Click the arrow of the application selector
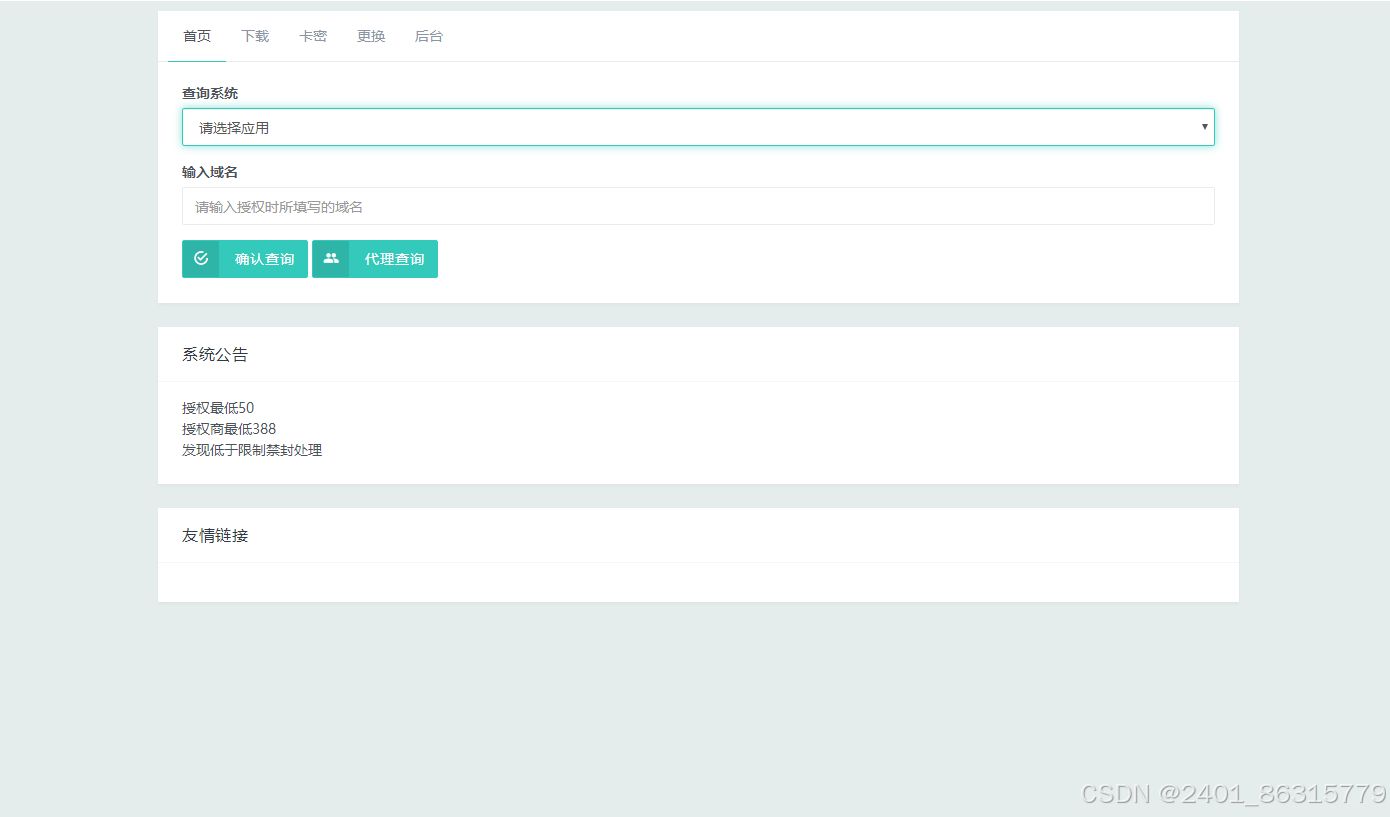Screen dimensions: 1390x817 (x=1204, y=127)
